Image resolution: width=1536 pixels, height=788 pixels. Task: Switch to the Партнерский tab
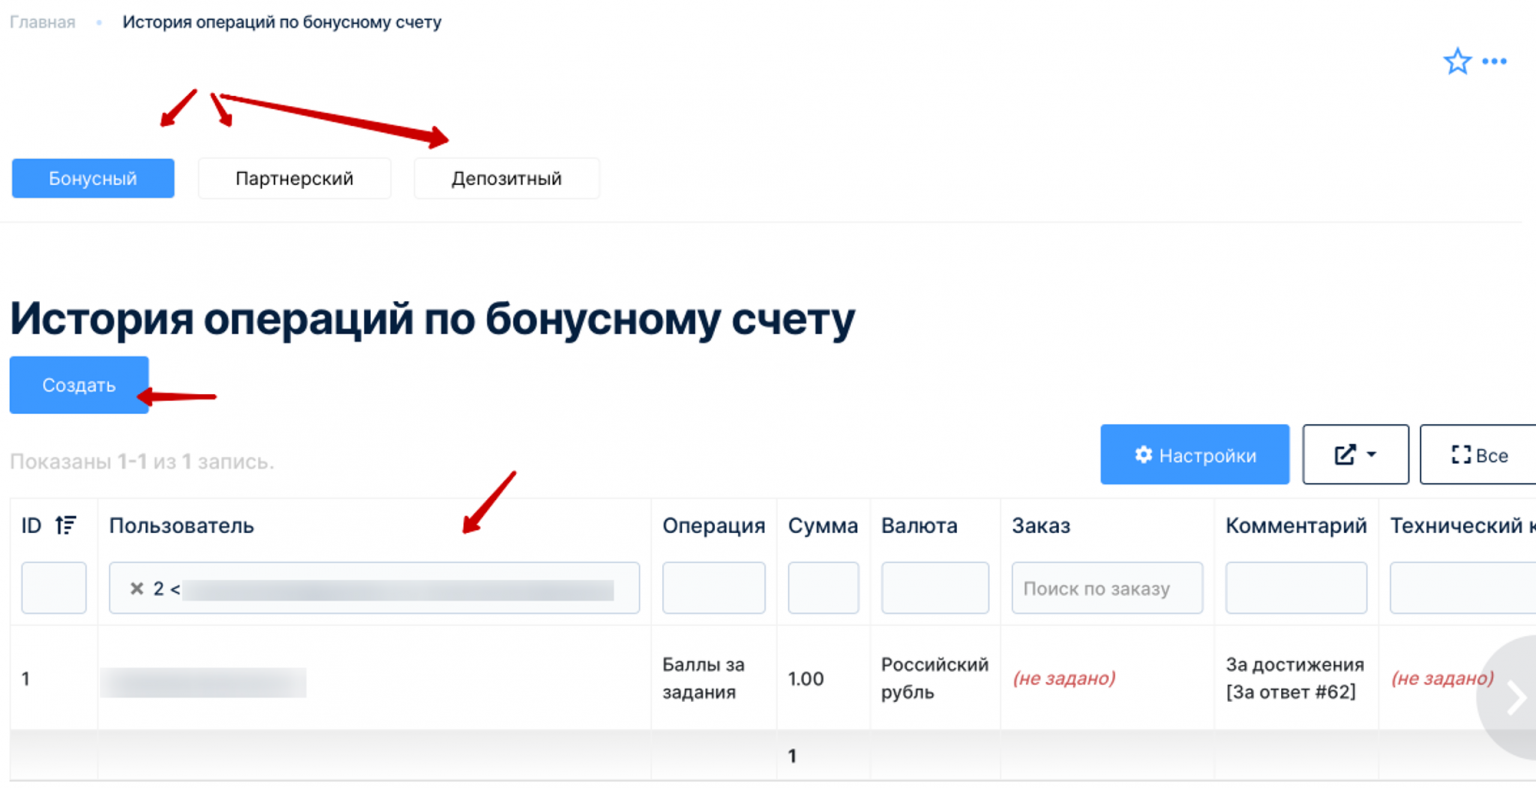tap(294, 178)
